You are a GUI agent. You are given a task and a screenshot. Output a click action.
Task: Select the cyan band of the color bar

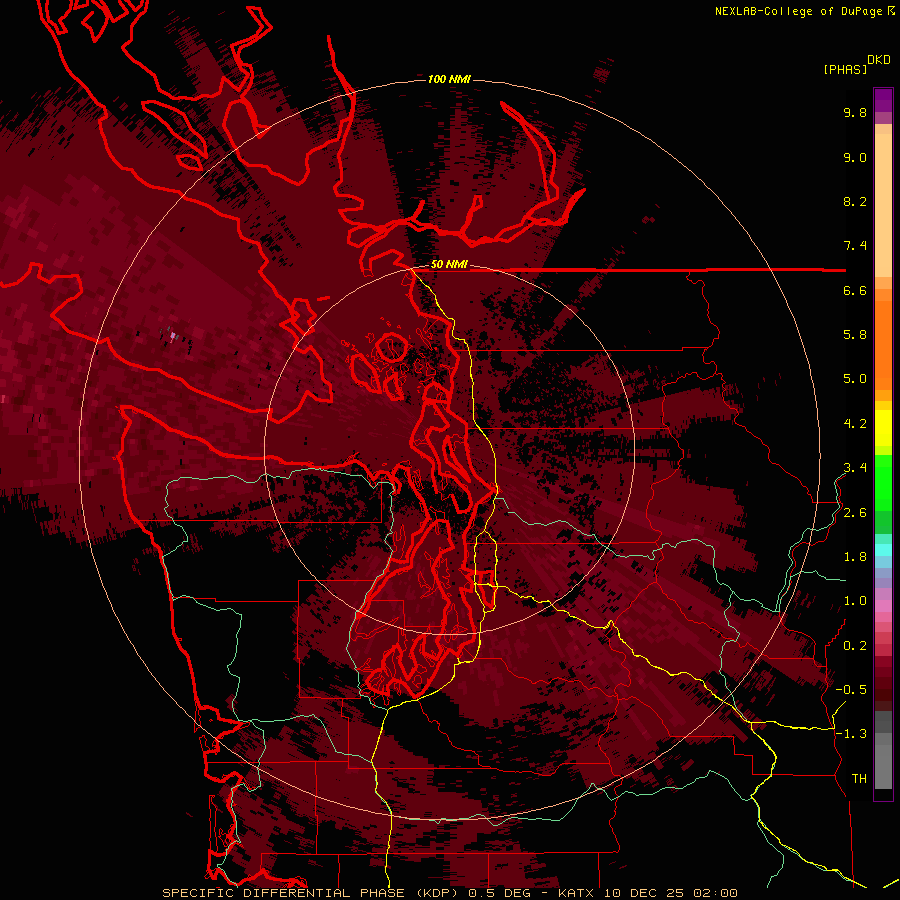[883, 549]
